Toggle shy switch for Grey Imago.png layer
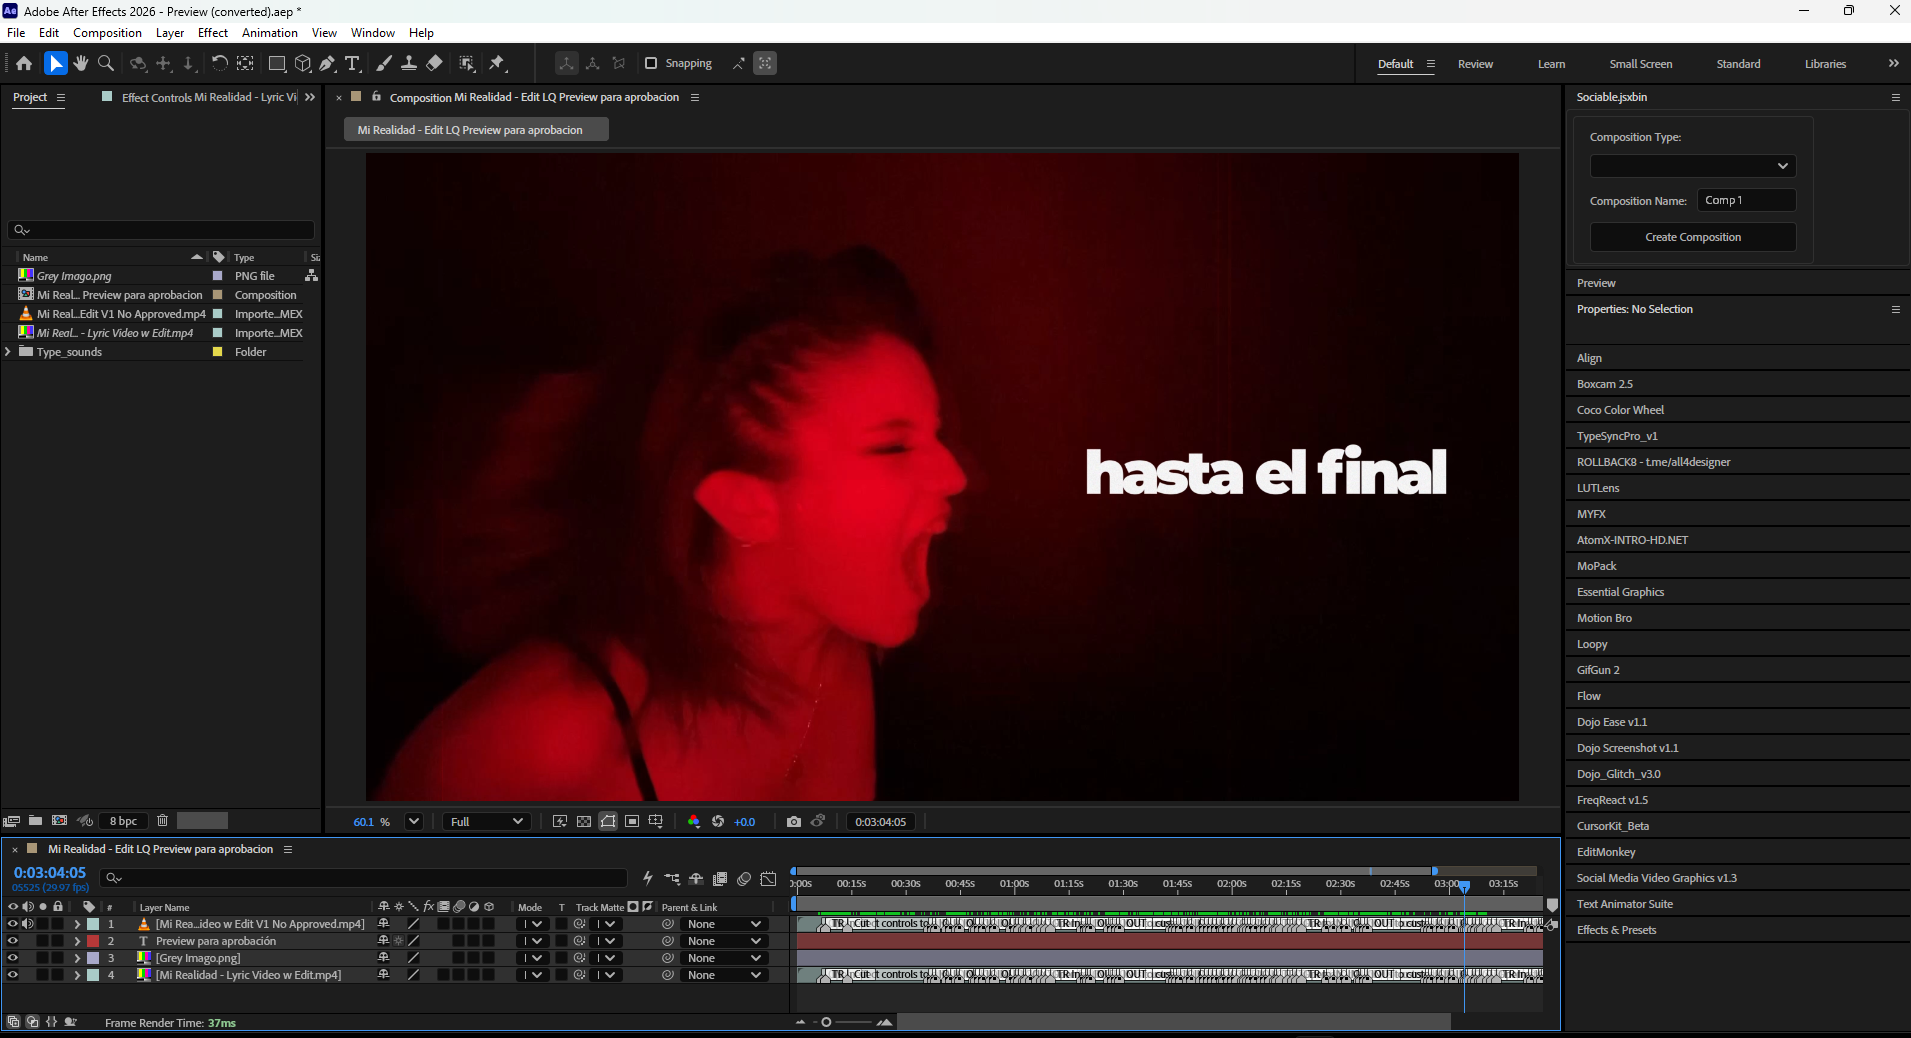Image resolution: width=1911 pixels, height=1038 pixels. click(x=383, y=958)
